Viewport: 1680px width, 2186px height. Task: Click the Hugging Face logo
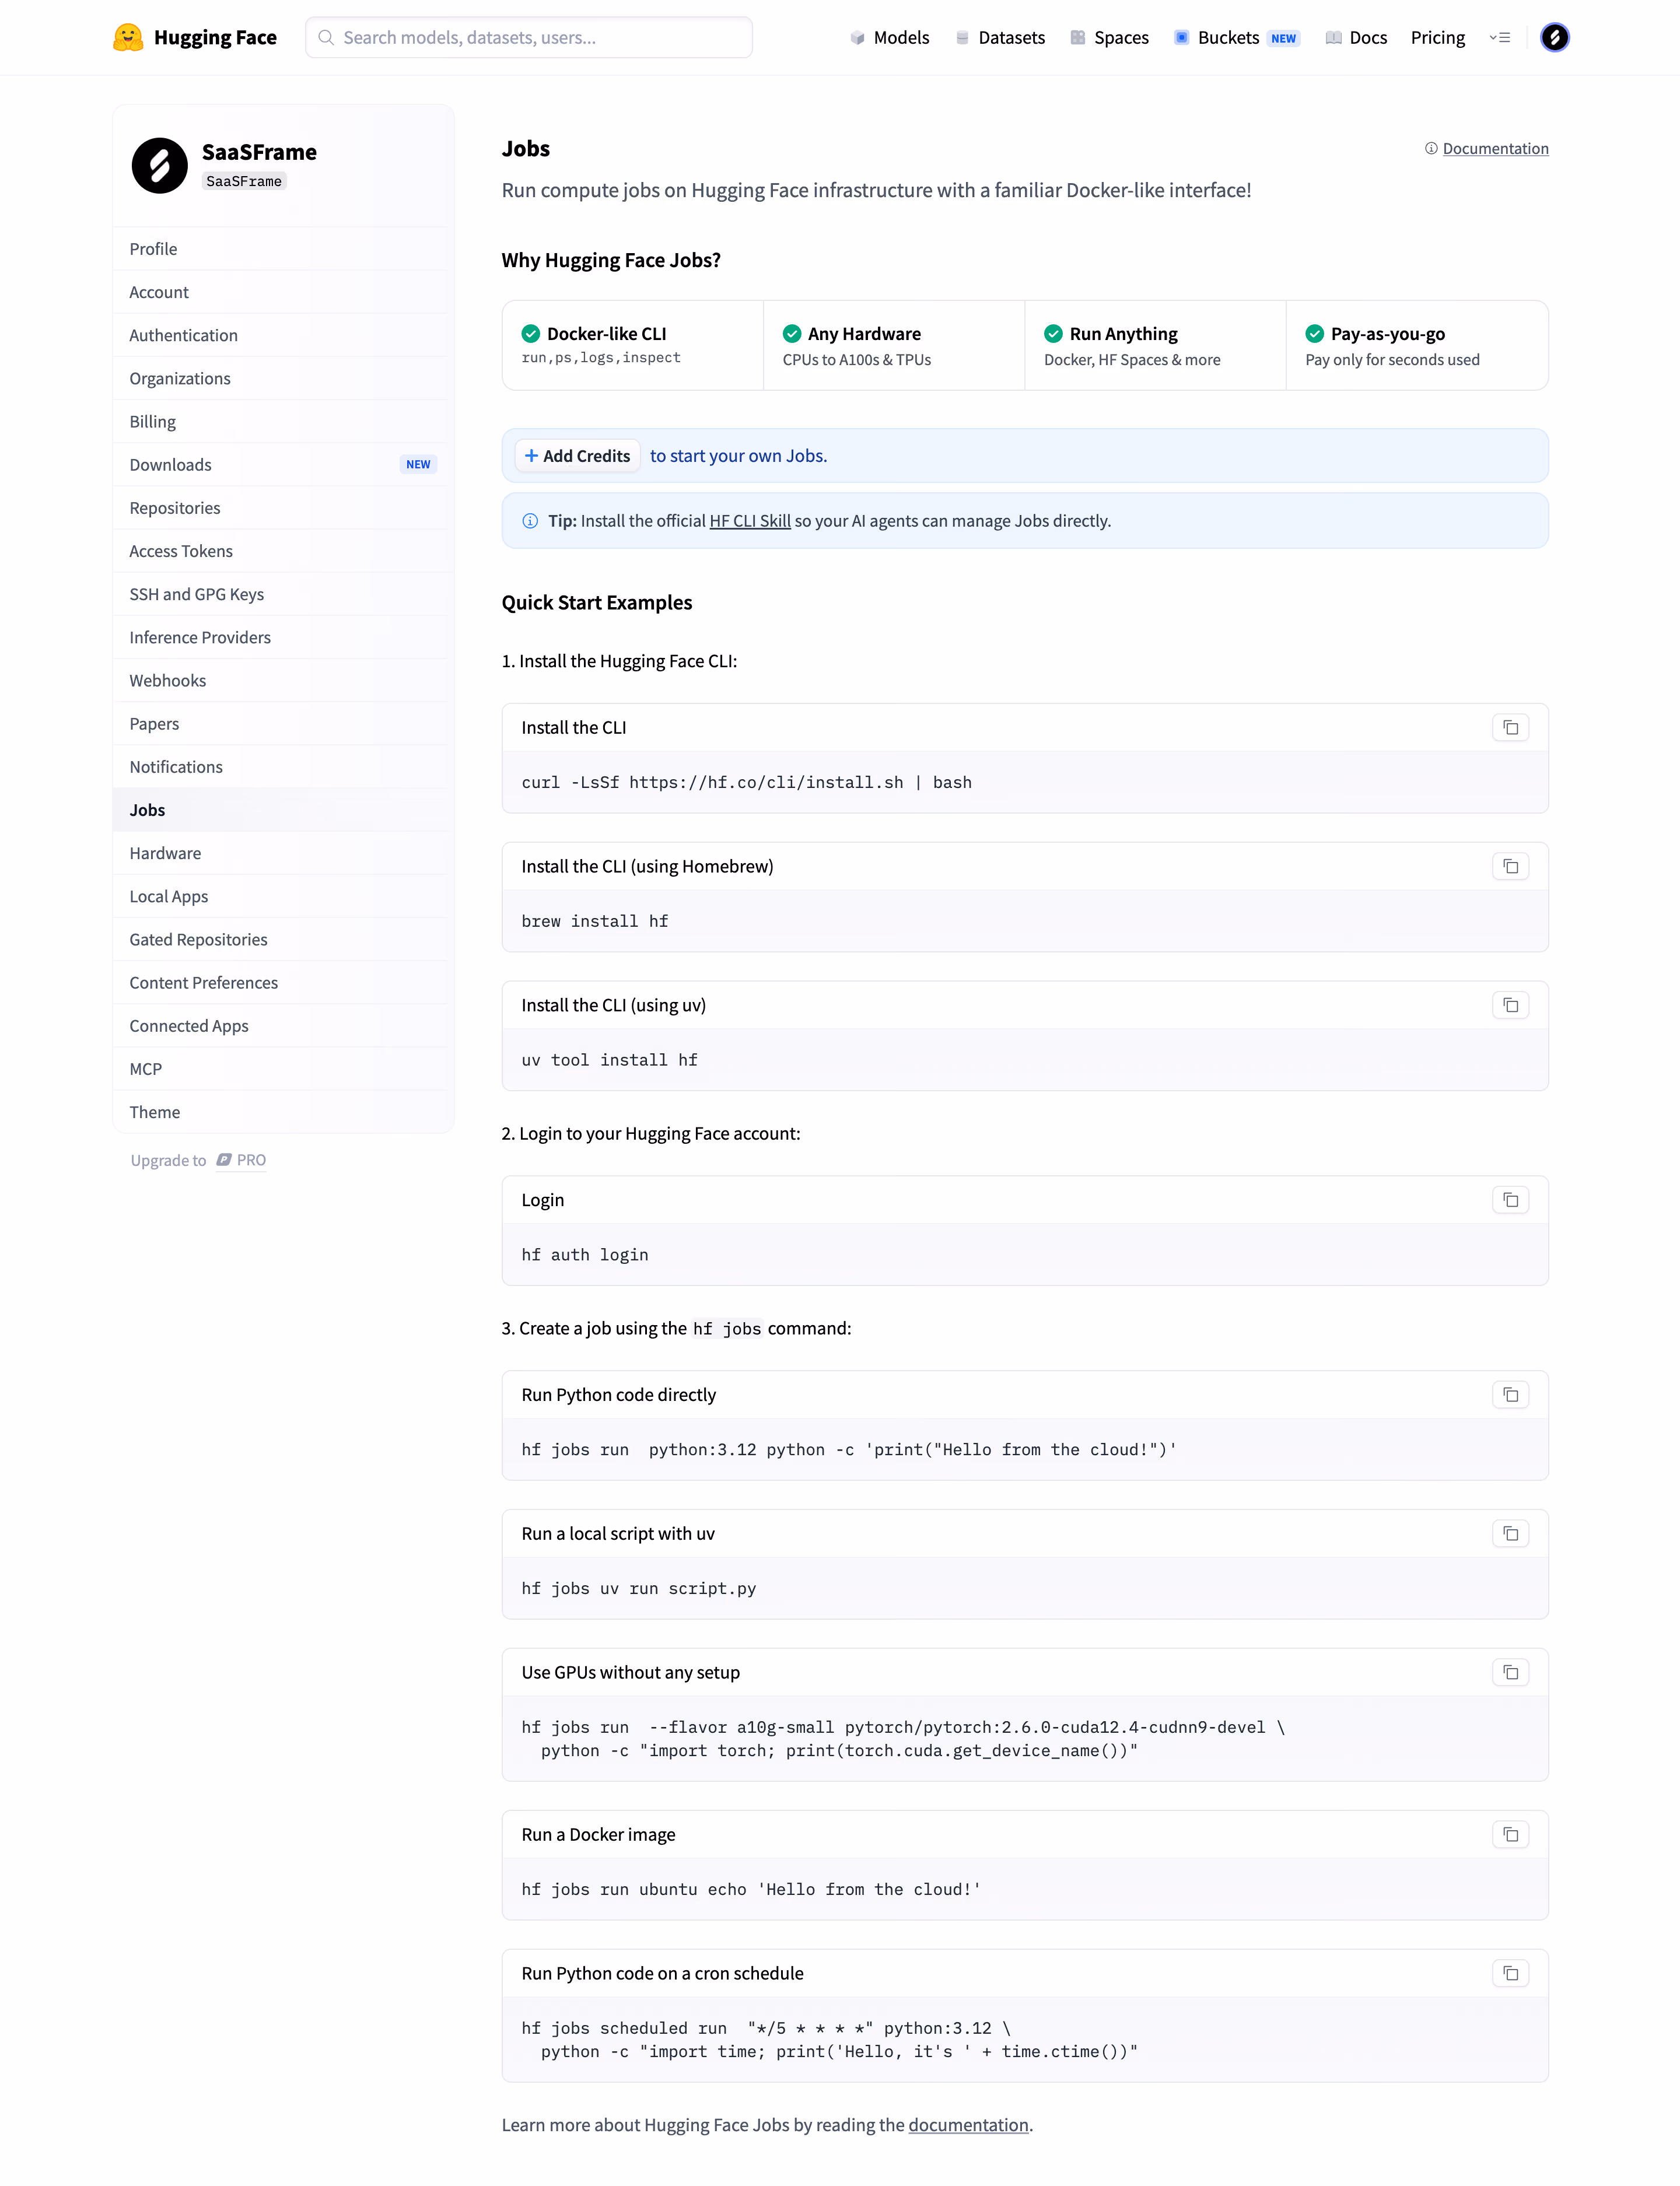pos(195,38)
